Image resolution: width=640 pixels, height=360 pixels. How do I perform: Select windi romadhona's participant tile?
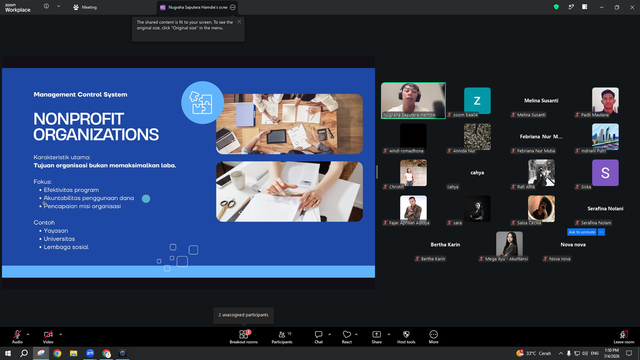[413, 137]
